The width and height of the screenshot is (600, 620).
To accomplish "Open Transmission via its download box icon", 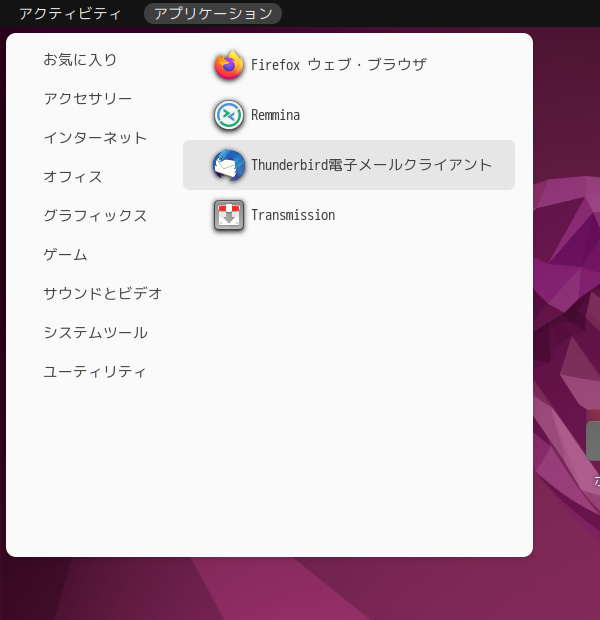I will pyautogui.click(x=229, y=215).
